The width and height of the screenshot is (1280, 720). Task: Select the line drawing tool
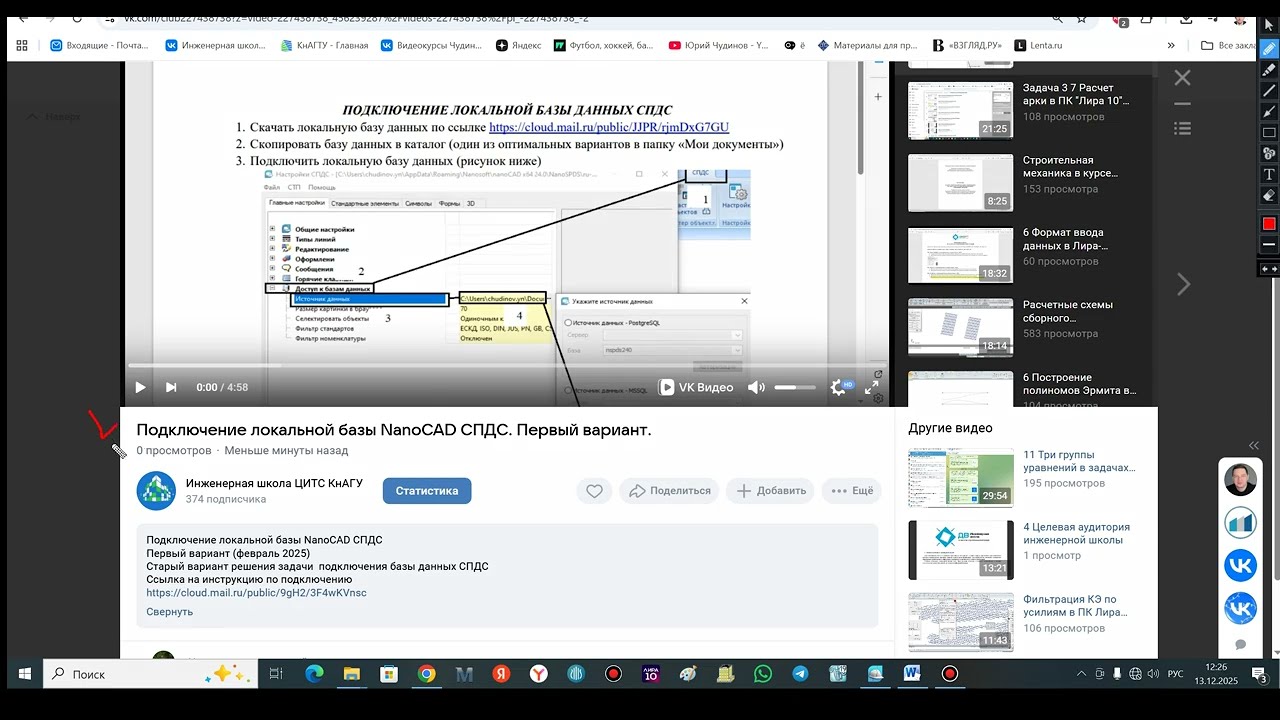click(1269, 91)
